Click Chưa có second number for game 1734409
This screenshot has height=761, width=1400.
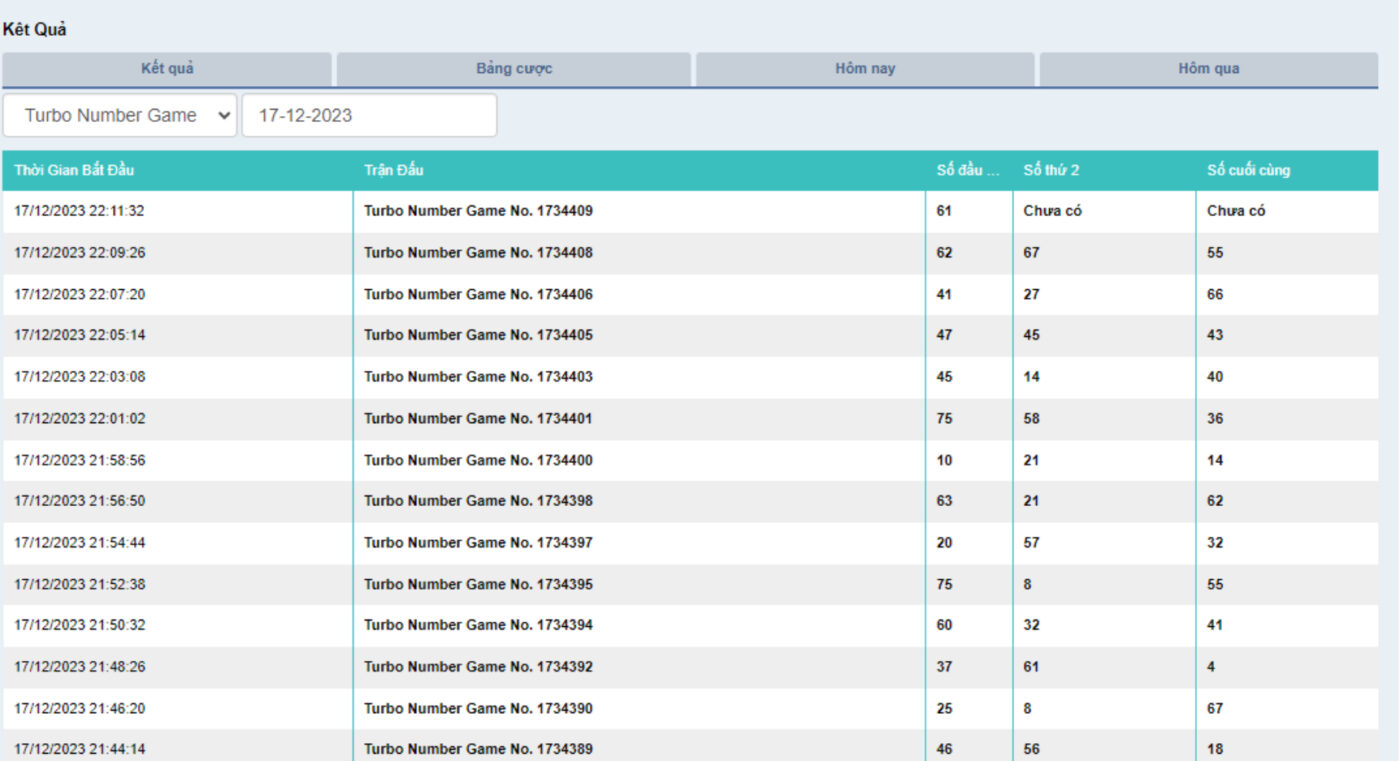coord(1052,211)
